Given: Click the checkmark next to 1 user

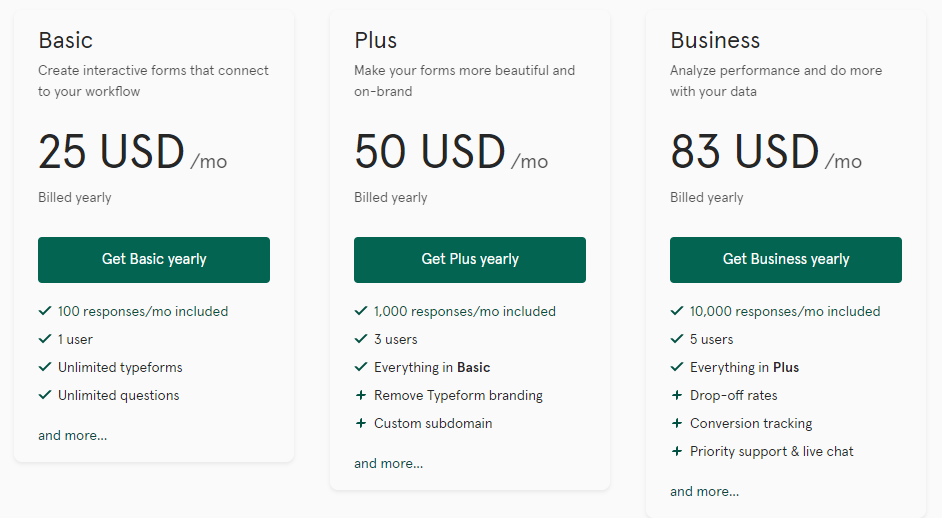Looking at the screenshot, I should 45,339.
